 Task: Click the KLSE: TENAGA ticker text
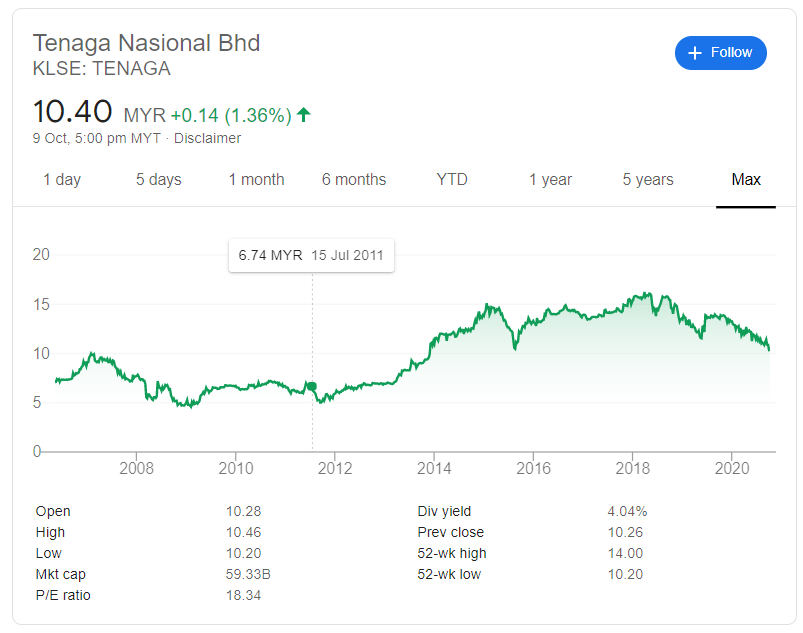pyautogui.click(x=101, y=69)
